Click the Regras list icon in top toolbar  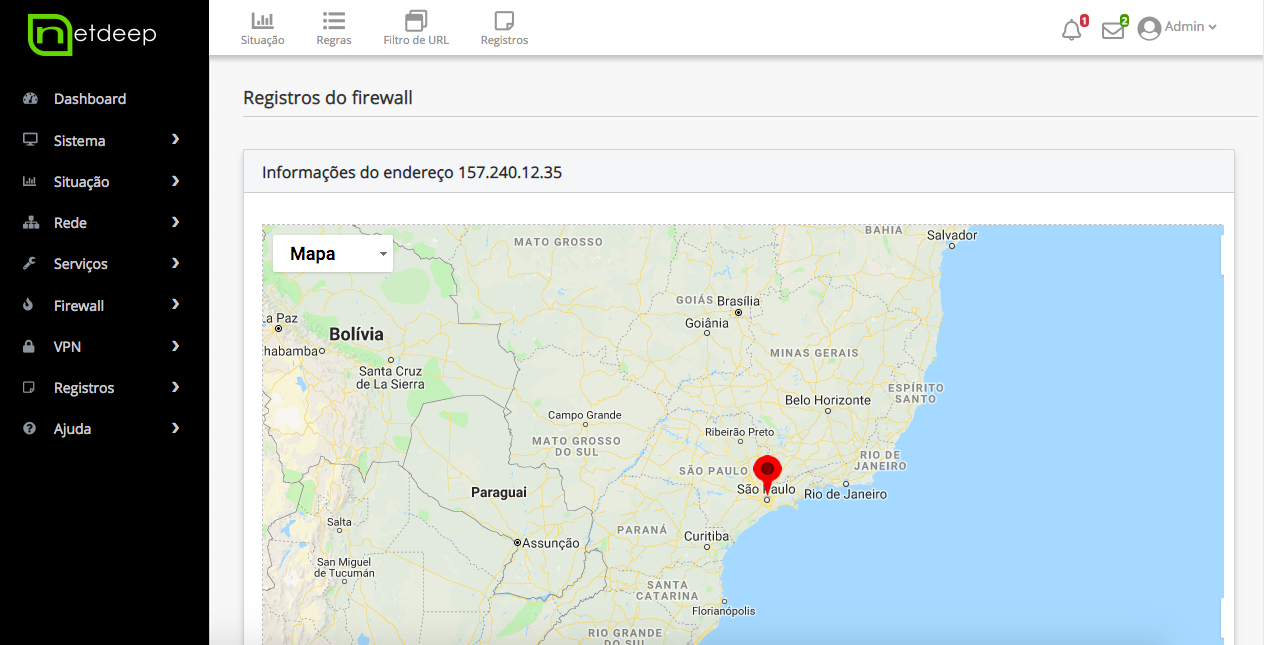click(333, 20)
